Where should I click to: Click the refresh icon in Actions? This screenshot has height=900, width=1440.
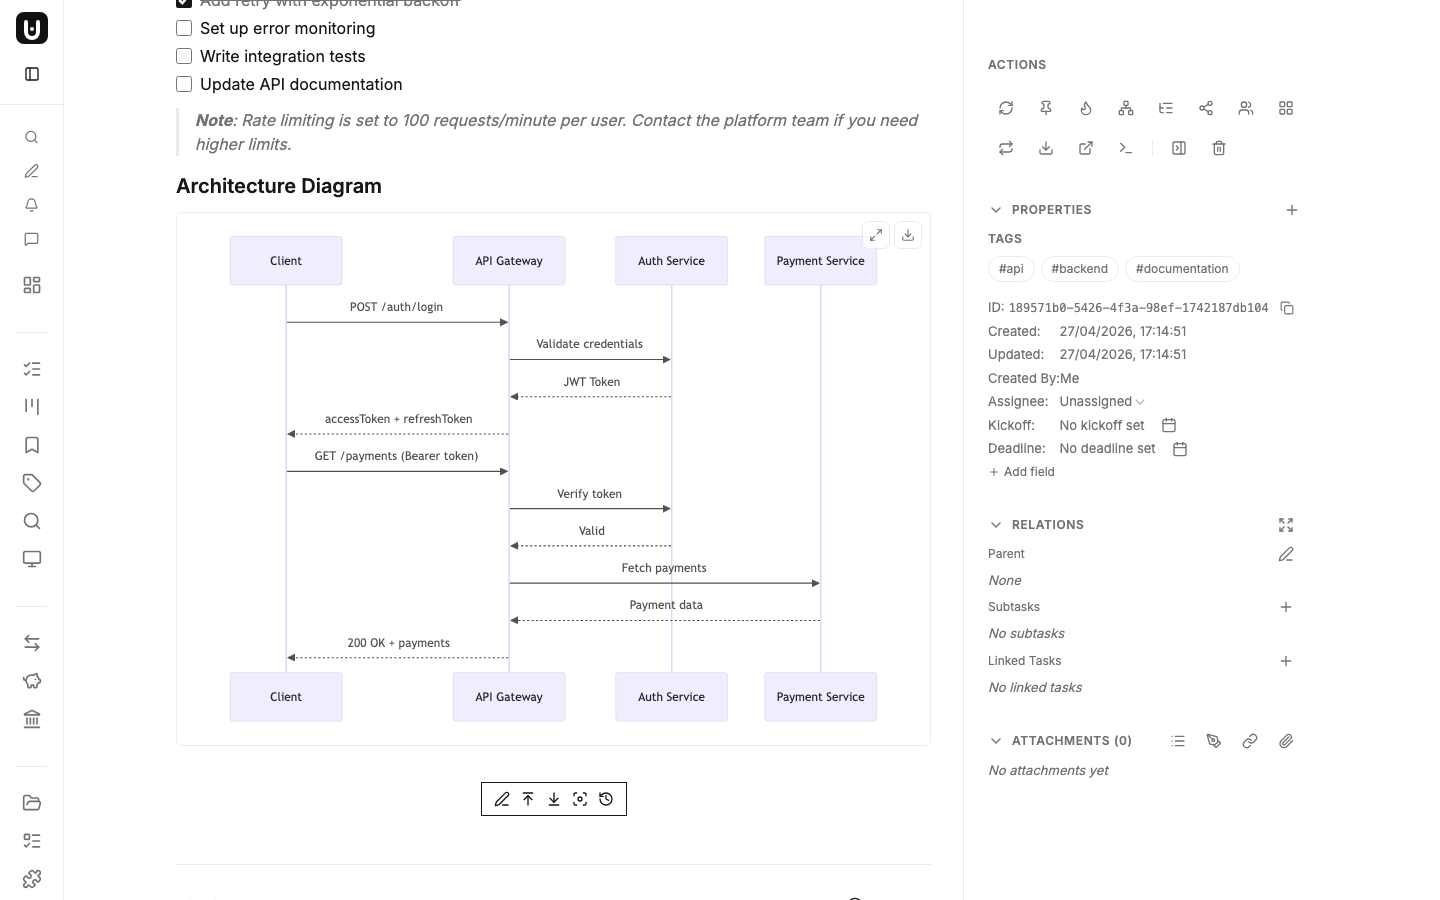click(x=1006, y=108)
